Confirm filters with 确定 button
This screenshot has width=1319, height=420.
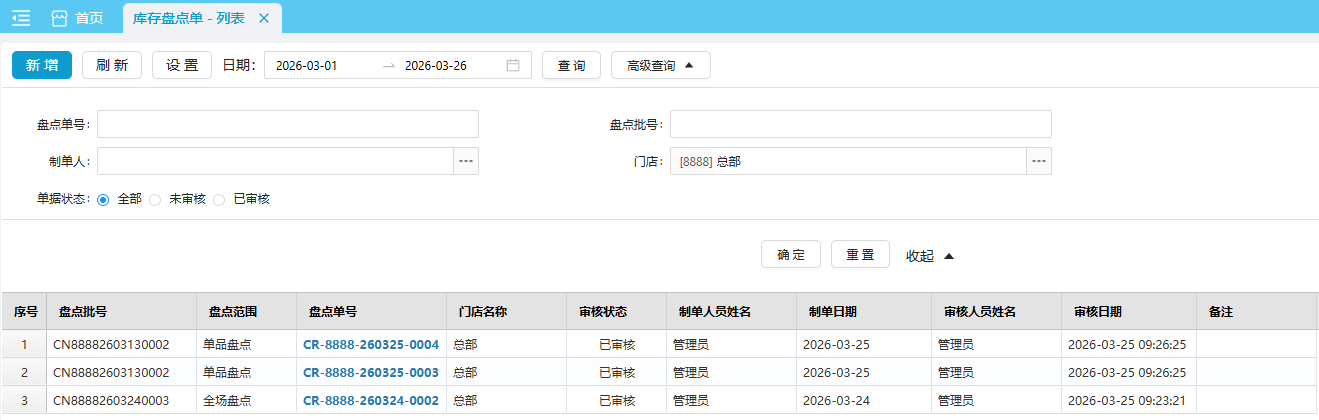pos(791,255)
